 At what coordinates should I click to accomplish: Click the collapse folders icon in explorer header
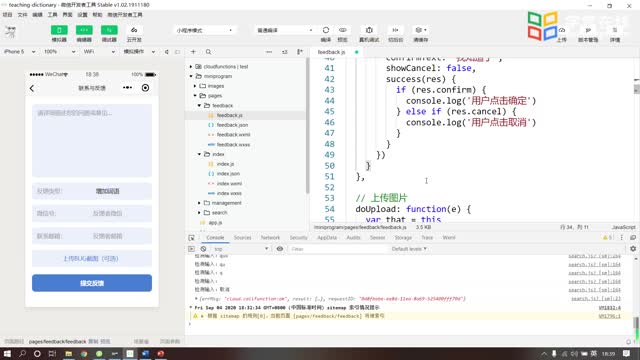(x=284, y=52)
